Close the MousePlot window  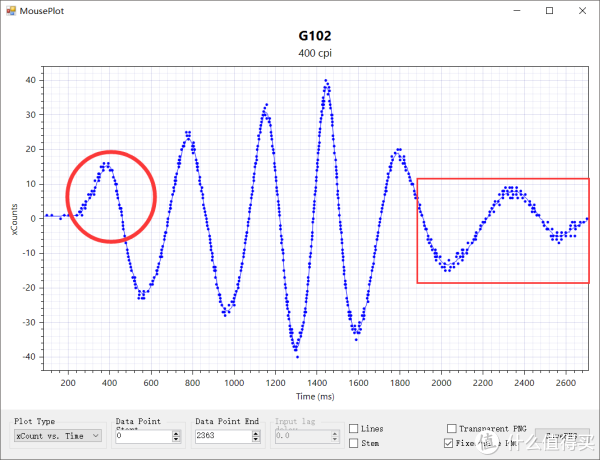[582, 11]
